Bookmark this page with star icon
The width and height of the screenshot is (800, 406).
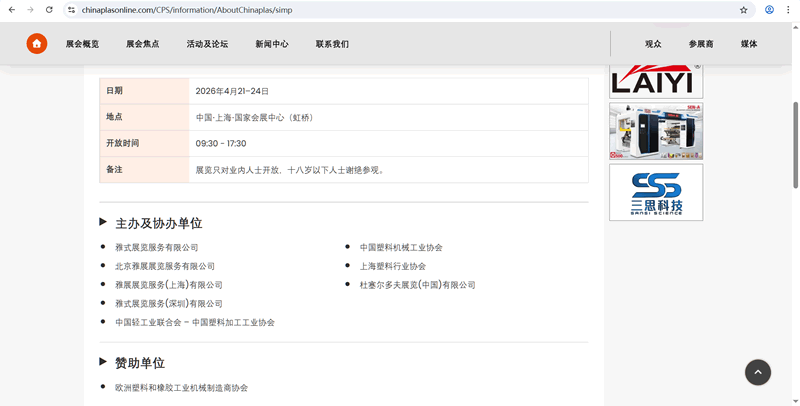point(743,9)
